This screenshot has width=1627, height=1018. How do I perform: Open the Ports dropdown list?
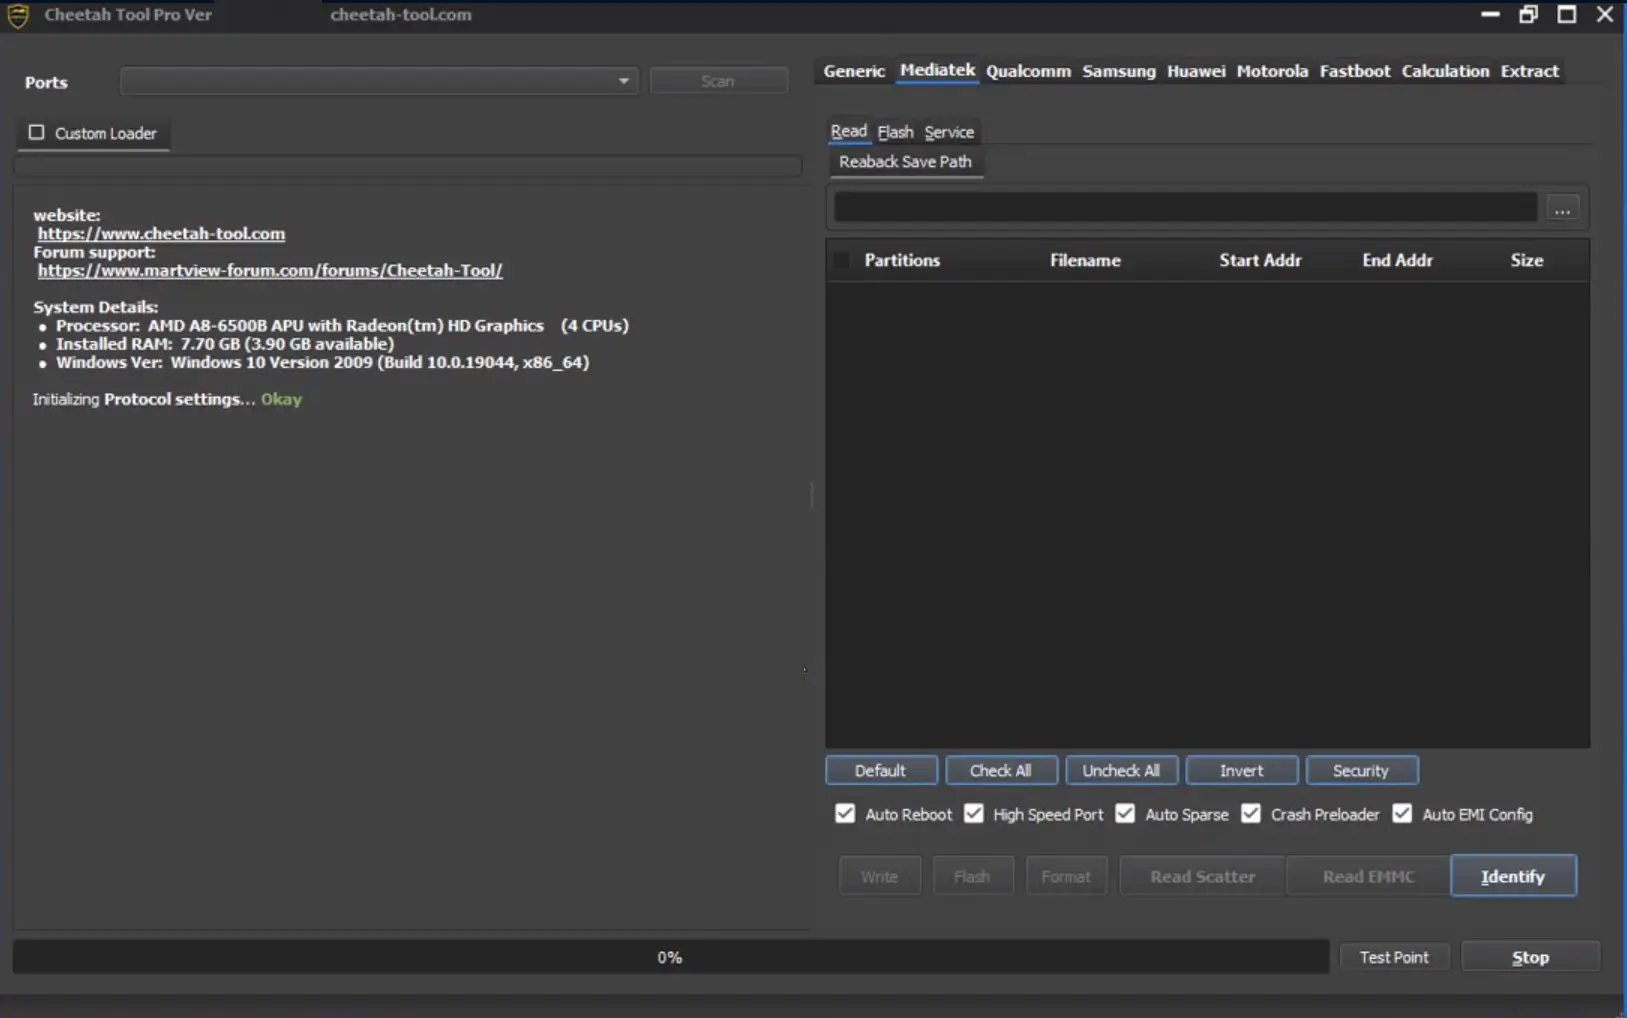tap(378, 81)
